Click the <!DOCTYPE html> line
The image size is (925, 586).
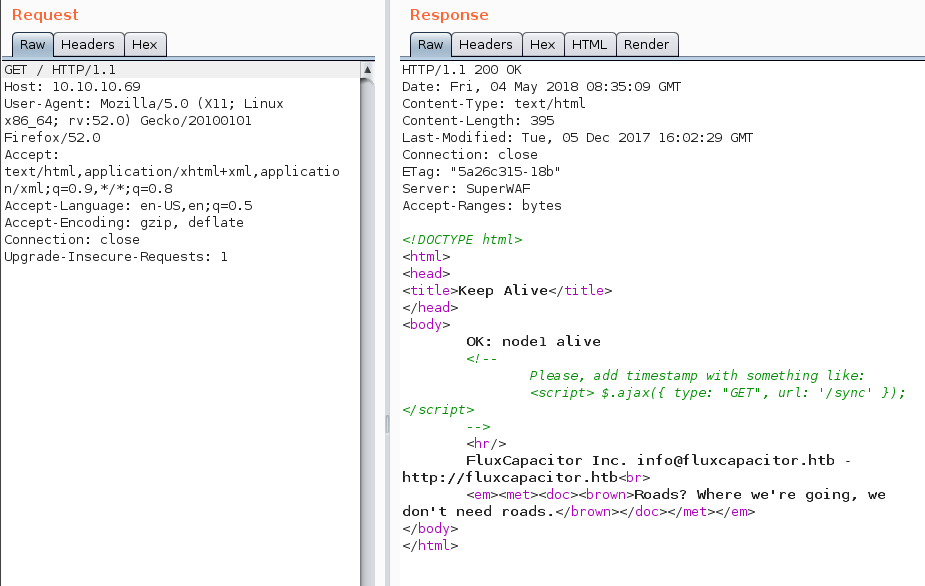coord(462,240)
